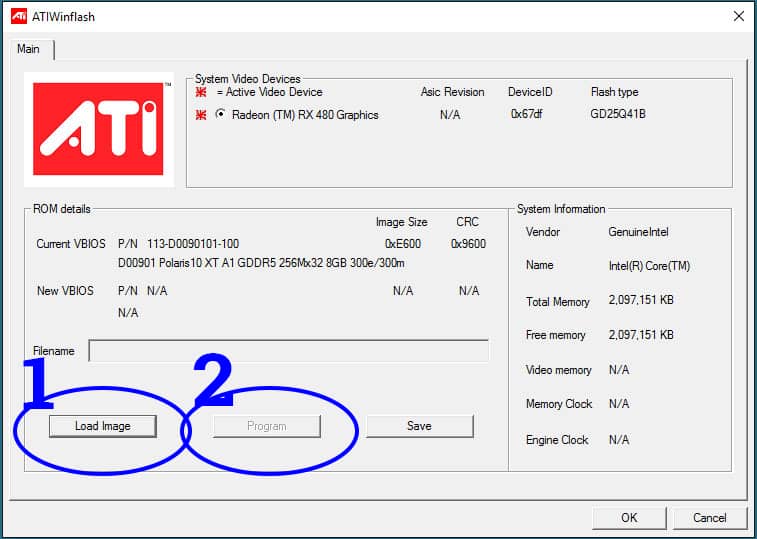This screenshot has width=757, height=539.
Task: Click the Load Image button
Action: tap(103, 426)
